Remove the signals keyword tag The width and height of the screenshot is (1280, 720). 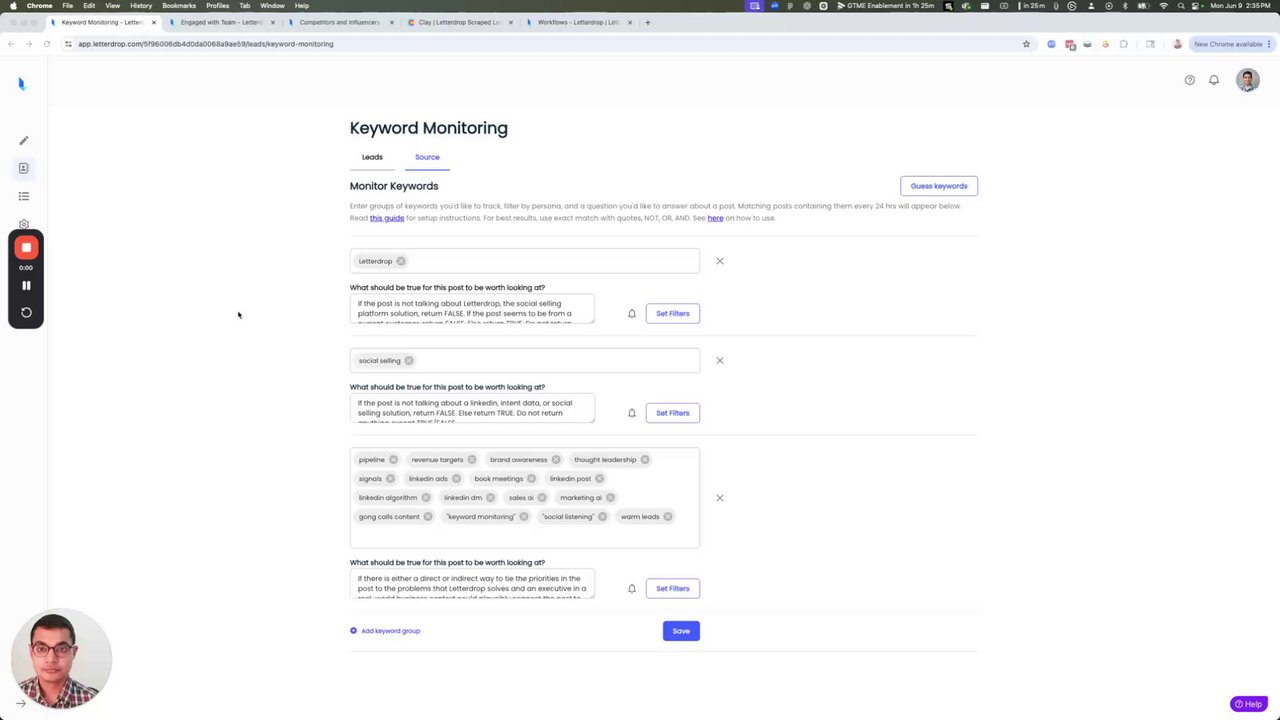pos(390,479)
